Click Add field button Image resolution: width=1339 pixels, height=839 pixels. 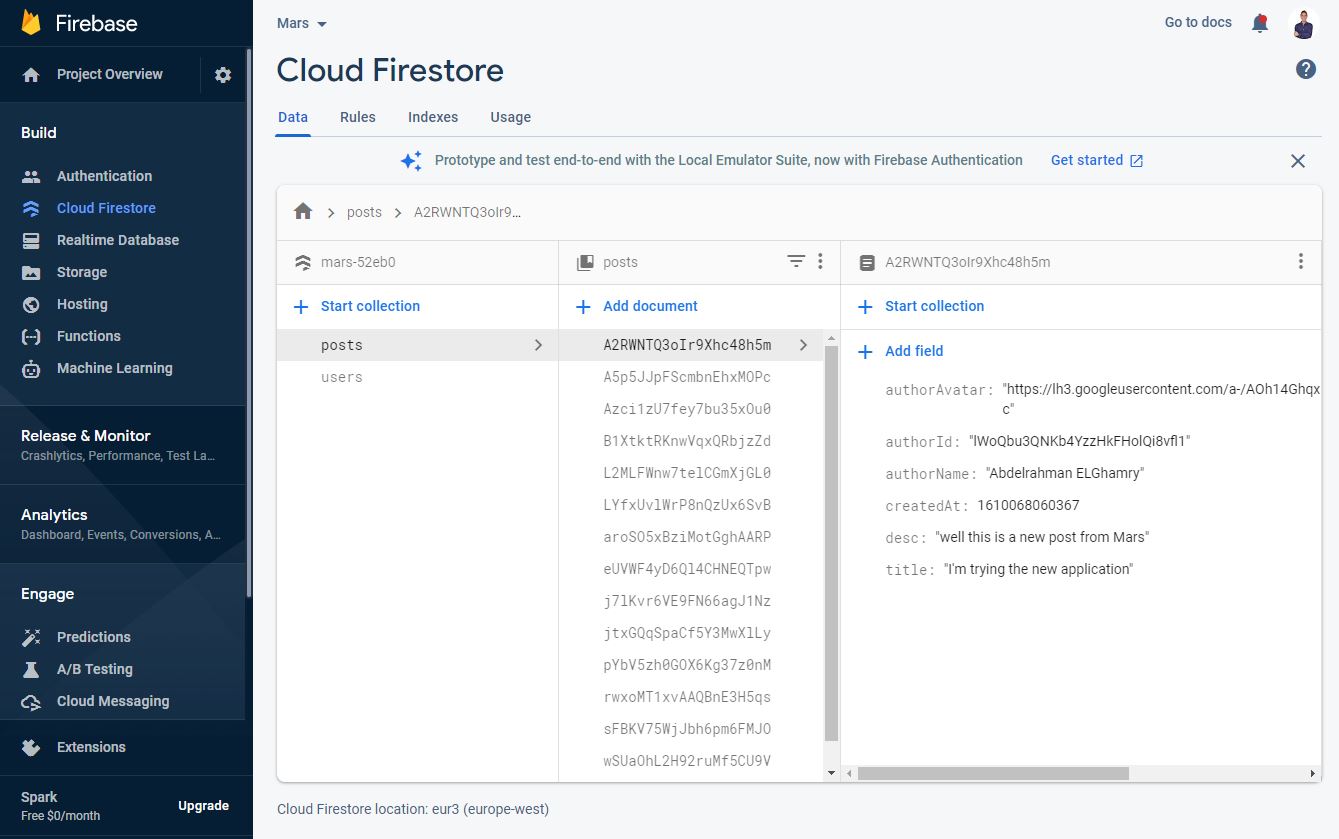pos(914,351)
